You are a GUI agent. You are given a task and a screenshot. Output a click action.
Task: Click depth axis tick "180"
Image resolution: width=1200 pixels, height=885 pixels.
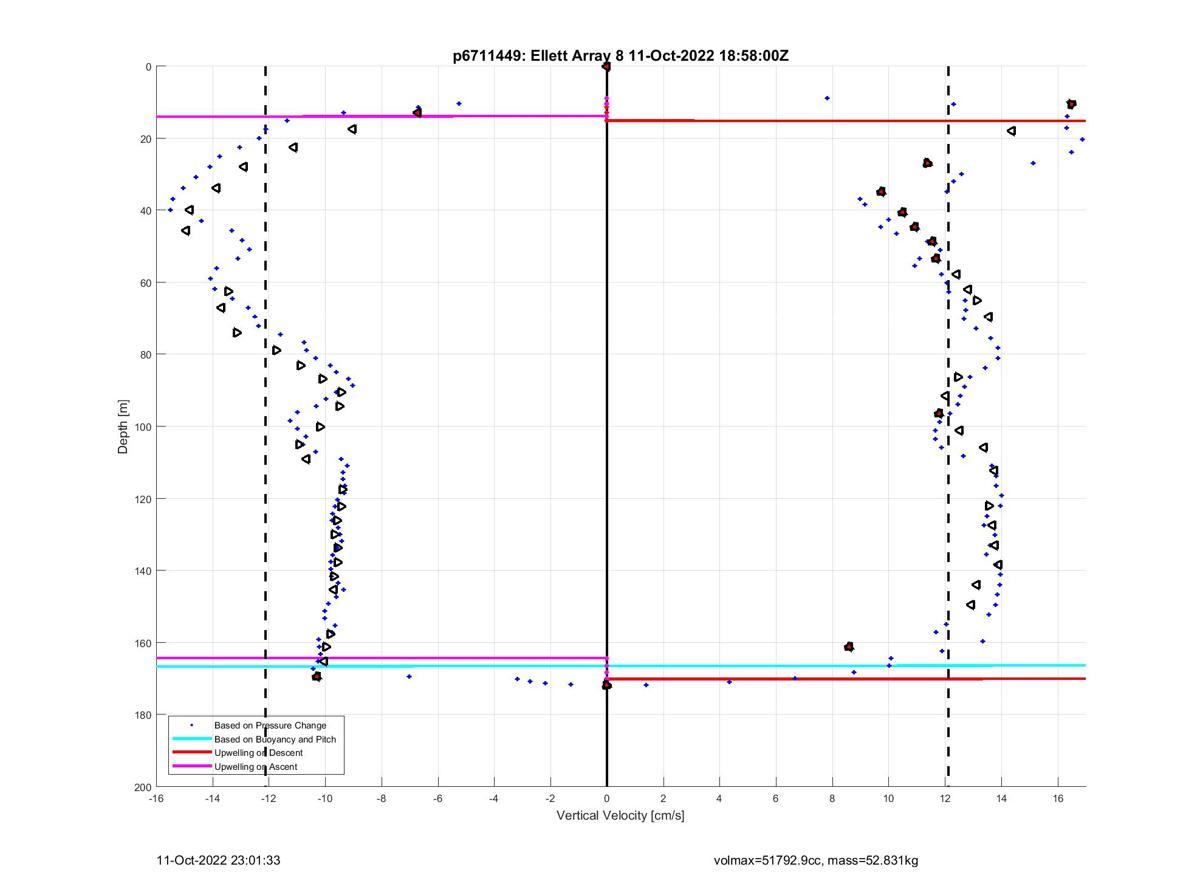pyautogui.click(x=142, y=715)
